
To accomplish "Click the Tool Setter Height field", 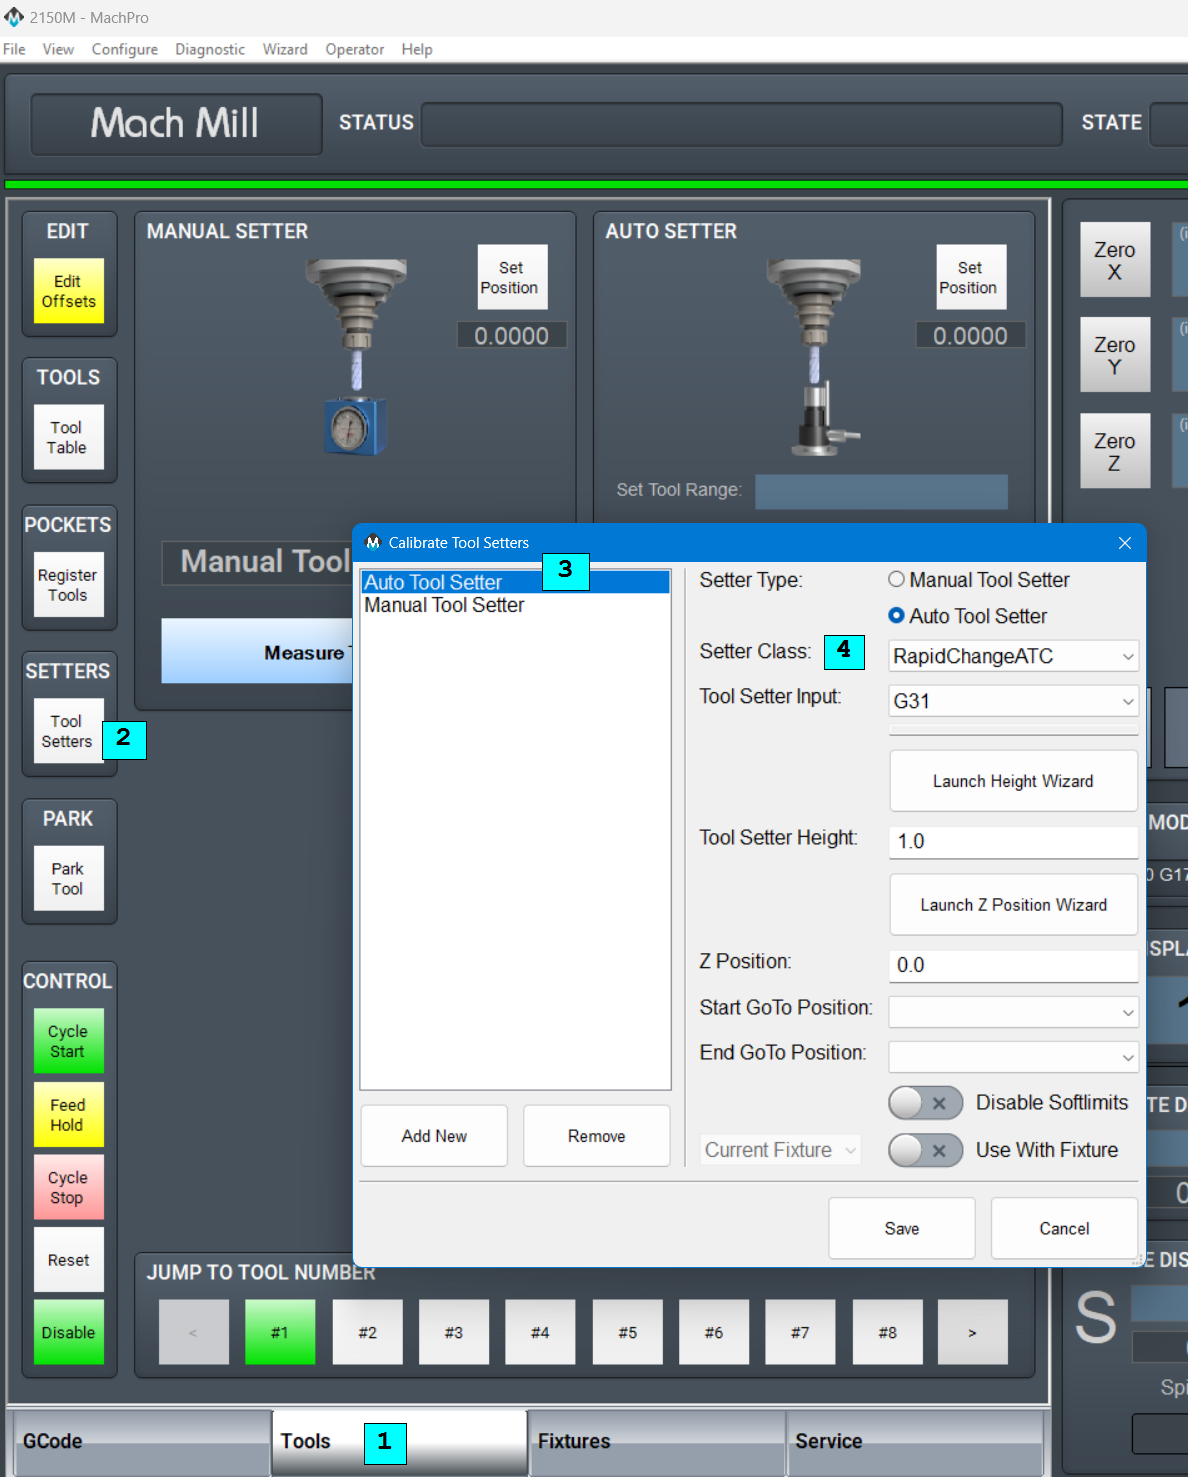I will pyautogui.click(x=1013, y=842).
